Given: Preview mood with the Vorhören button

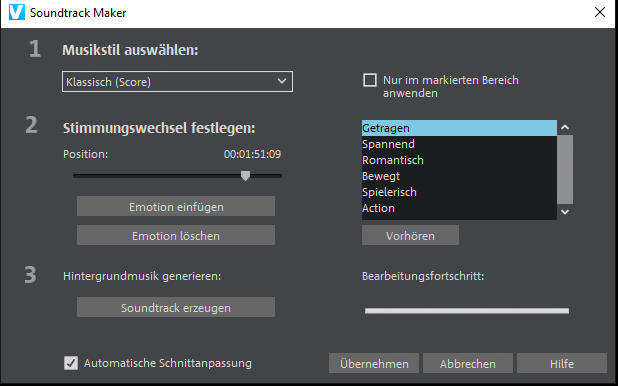Looking at the screenshot, I should pyautogui.click(x=410, y=235).
